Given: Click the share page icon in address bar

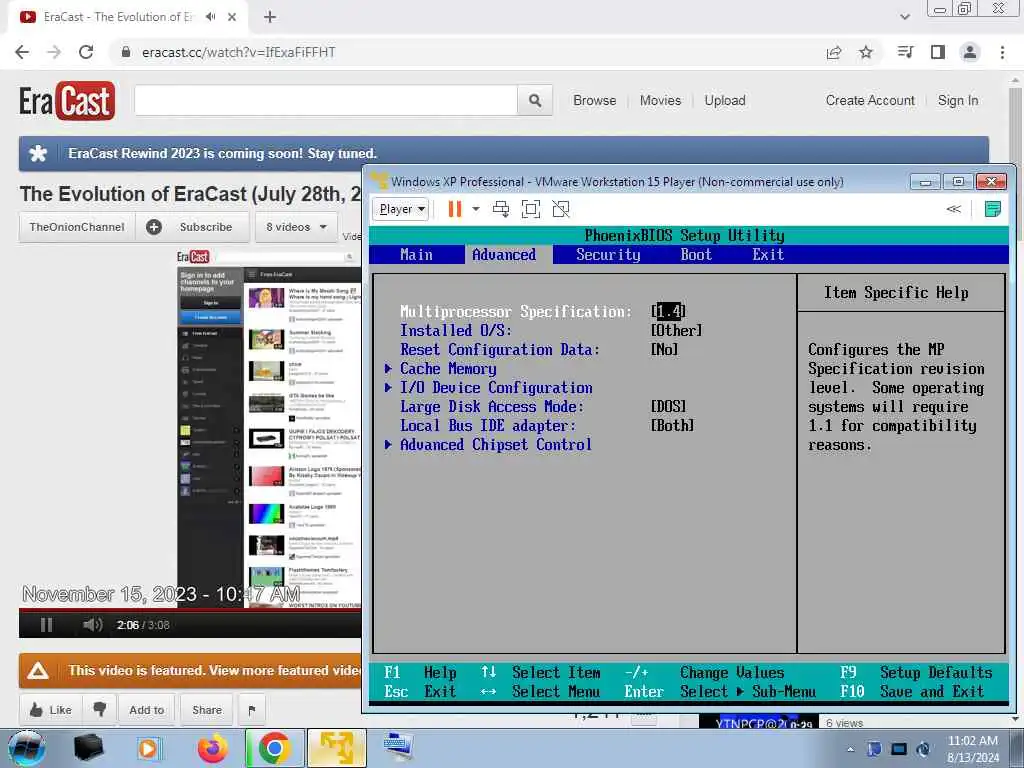Looking at the screenshot, I should pyautogui.click(x=834, y=52).
